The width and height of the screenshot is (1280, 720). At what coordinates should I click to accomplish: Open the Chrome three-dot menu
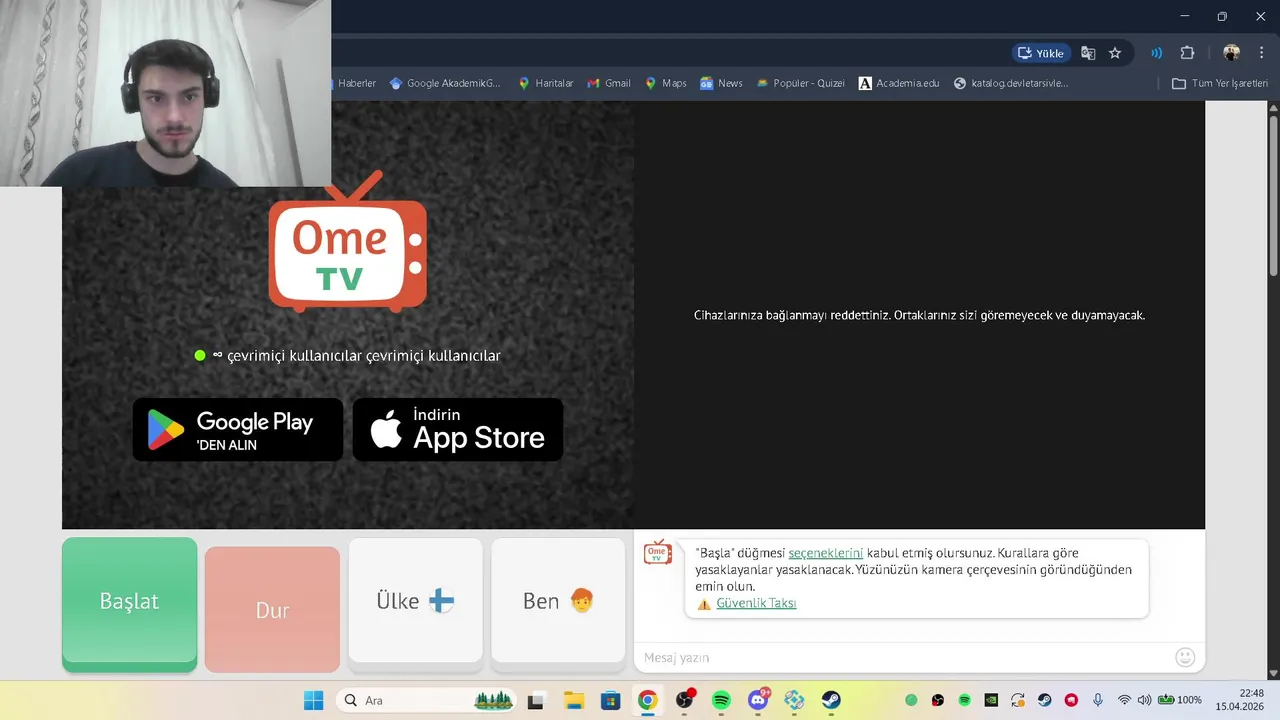coord(1261,53)
